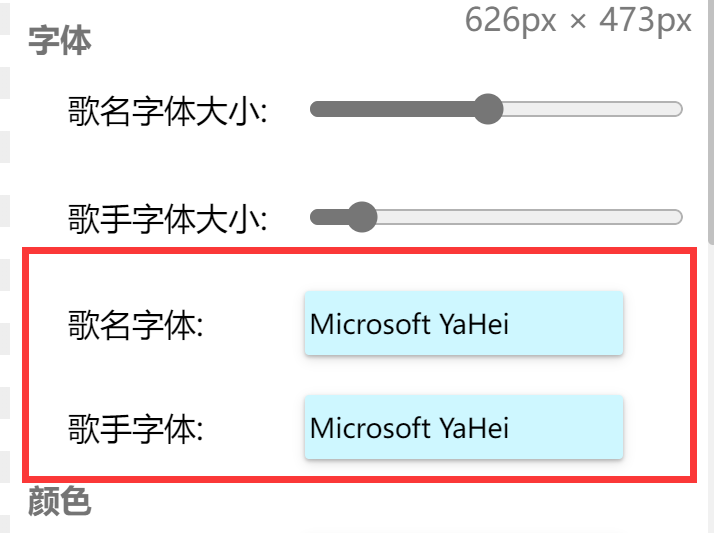This screenshot has width=714, height=533.
Task: Click Microsoft YaHei text in 歌手字体 field
Action: pos(409,428)
